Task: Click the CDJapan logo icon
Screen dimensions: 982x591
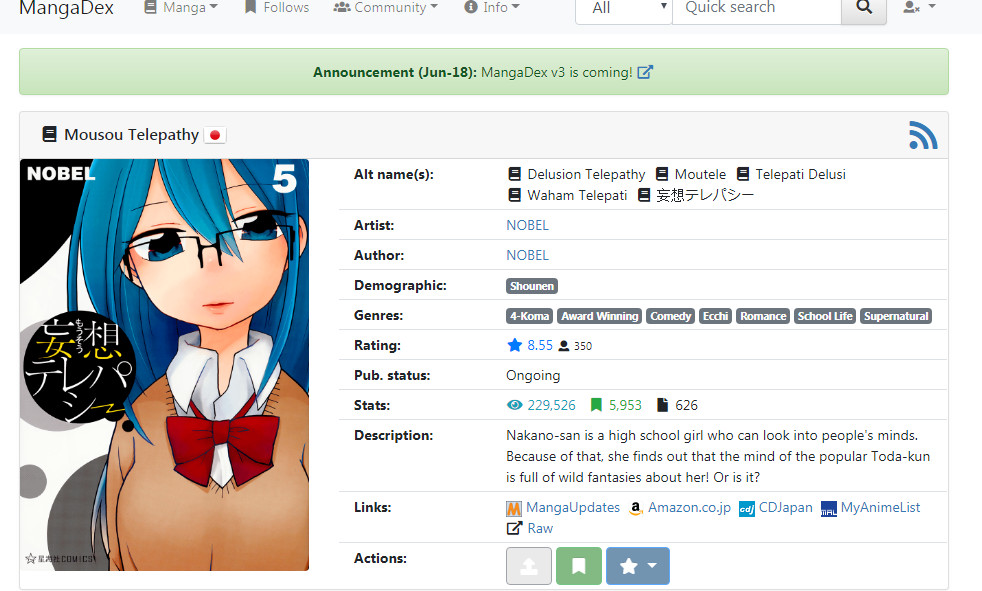Action: (x=747, y=509)
